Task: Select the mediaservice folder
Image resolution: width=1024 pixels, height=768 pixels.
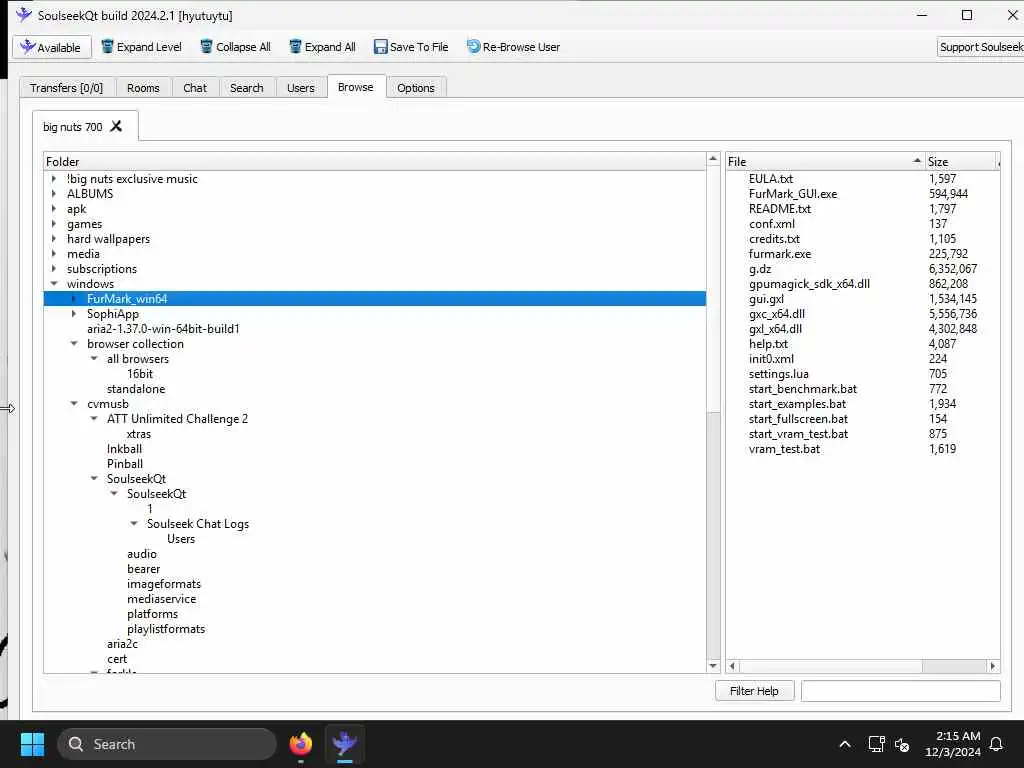Action: pos(161,599)
